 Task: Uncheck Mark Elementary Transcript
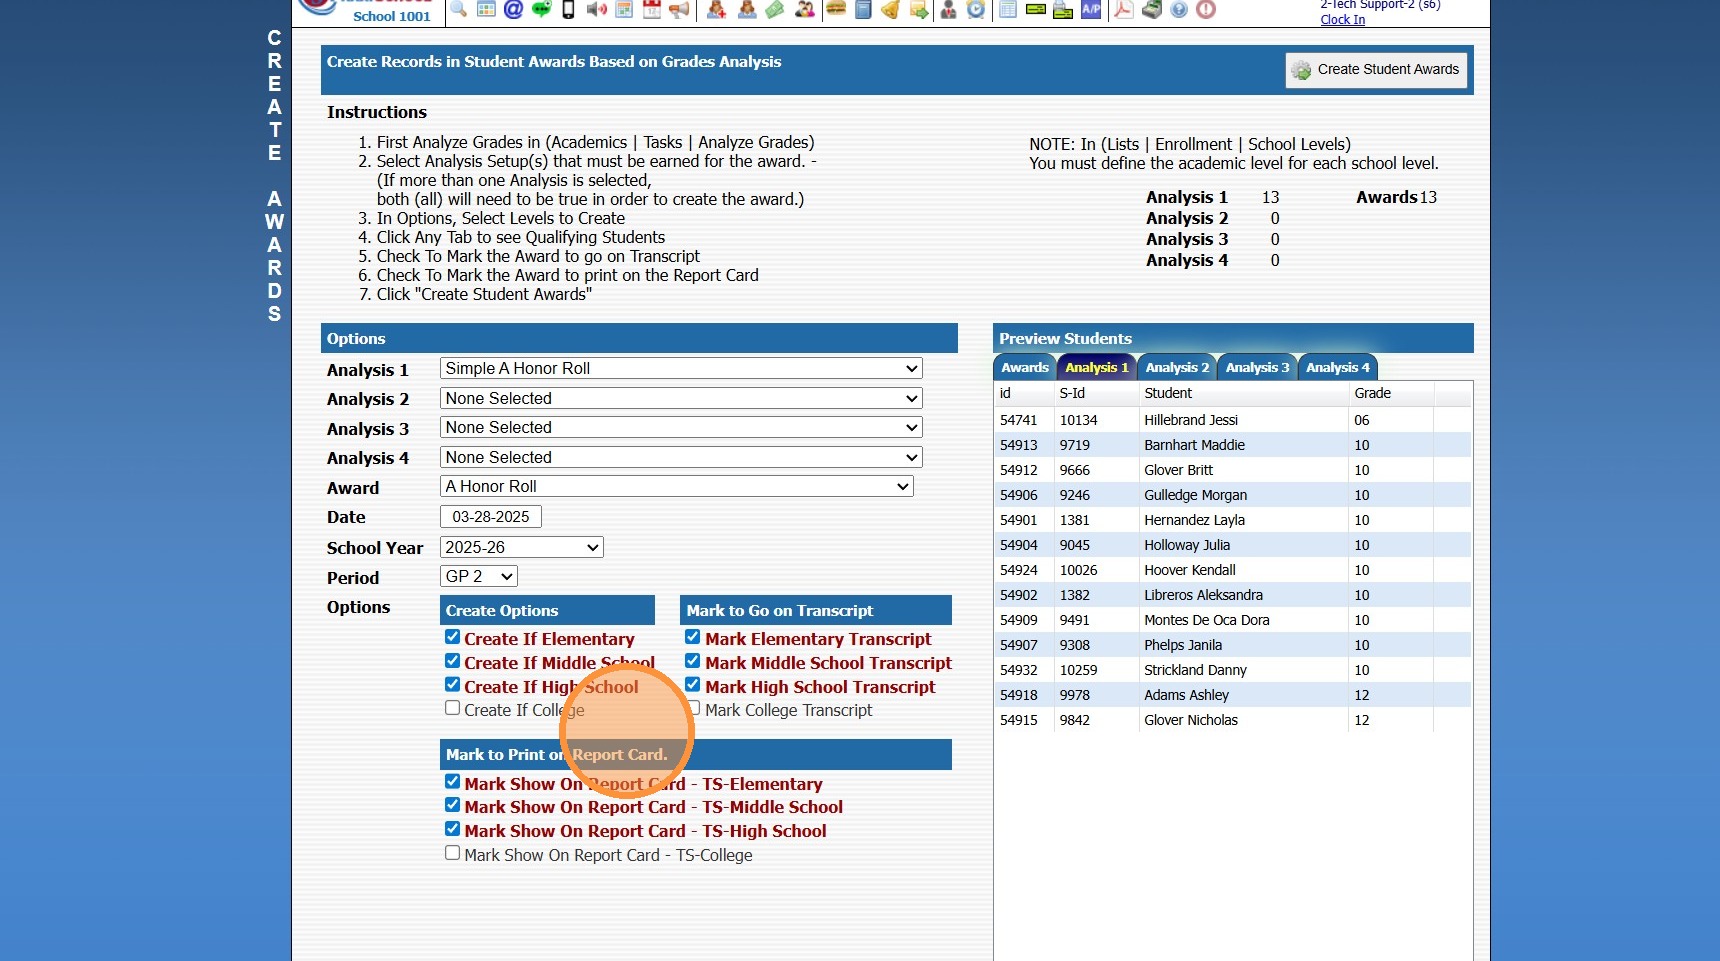[692, 637]
